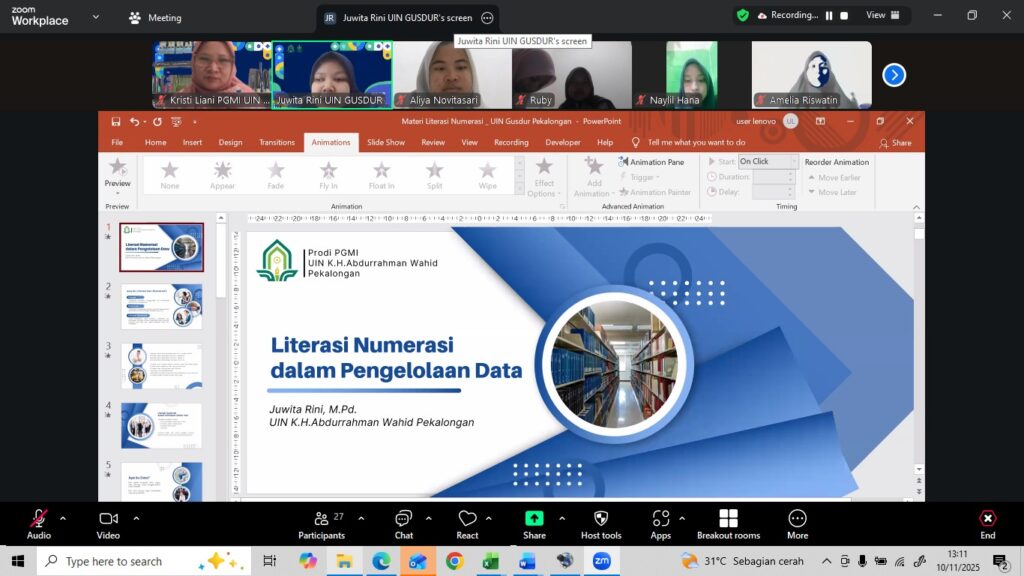Start the camera with the Video button
Image resolution: width=1024 pixels, height=576 pixels.
108,519
